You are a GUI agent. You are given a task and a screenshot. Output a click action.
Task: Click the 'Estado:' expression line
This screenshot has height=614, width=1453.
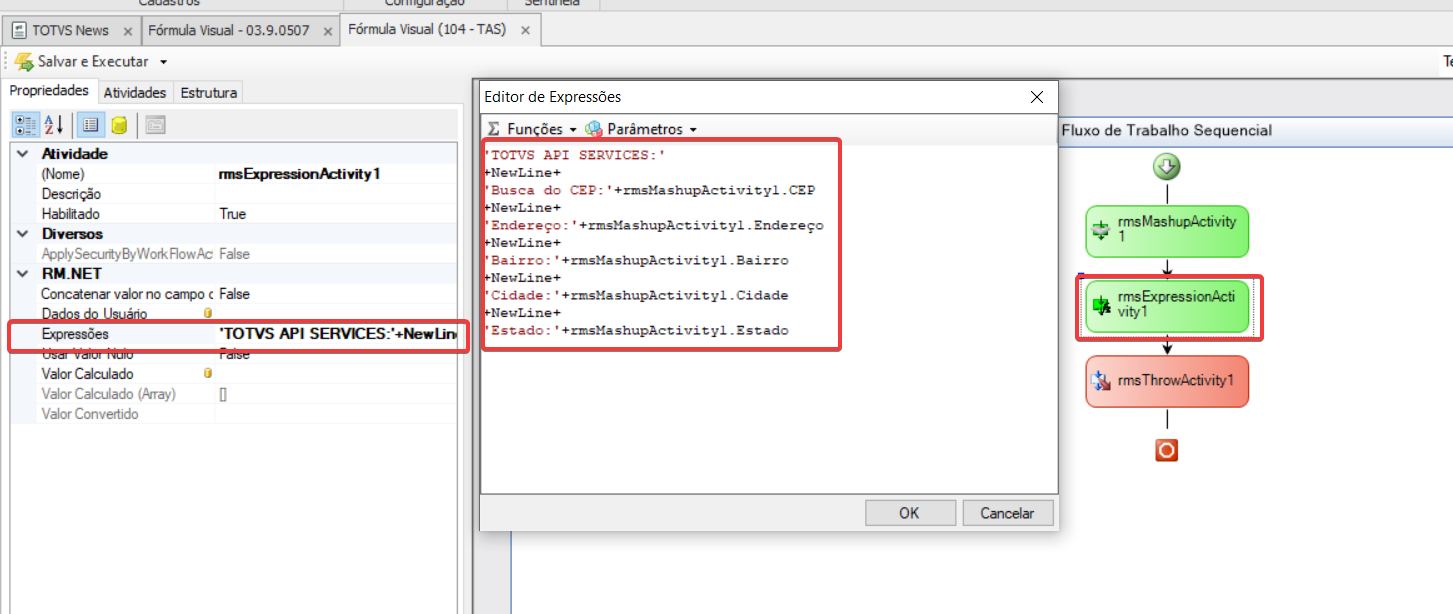[x=636, y=330]
